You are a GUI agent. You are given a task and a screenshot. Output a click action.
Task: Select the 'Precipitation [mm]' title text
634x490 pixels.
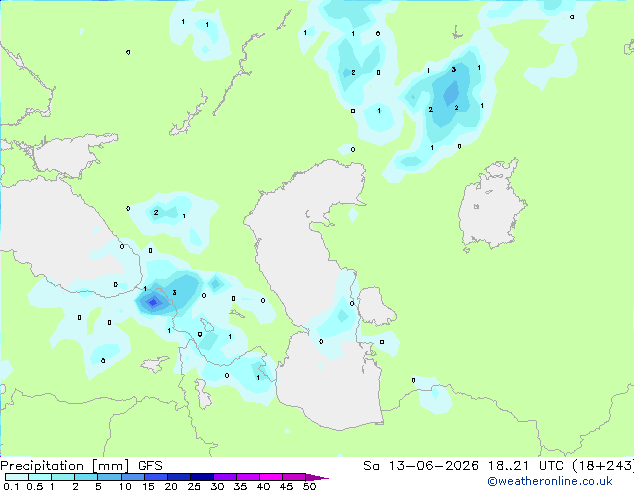(x=65, y=466)
